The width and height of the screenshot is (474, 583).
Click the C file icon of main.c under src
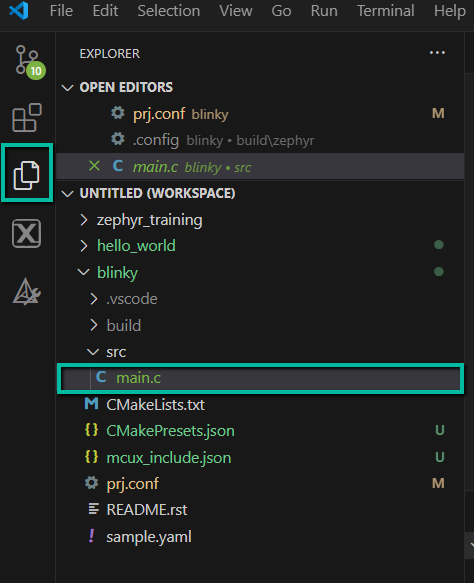[101, 377]
